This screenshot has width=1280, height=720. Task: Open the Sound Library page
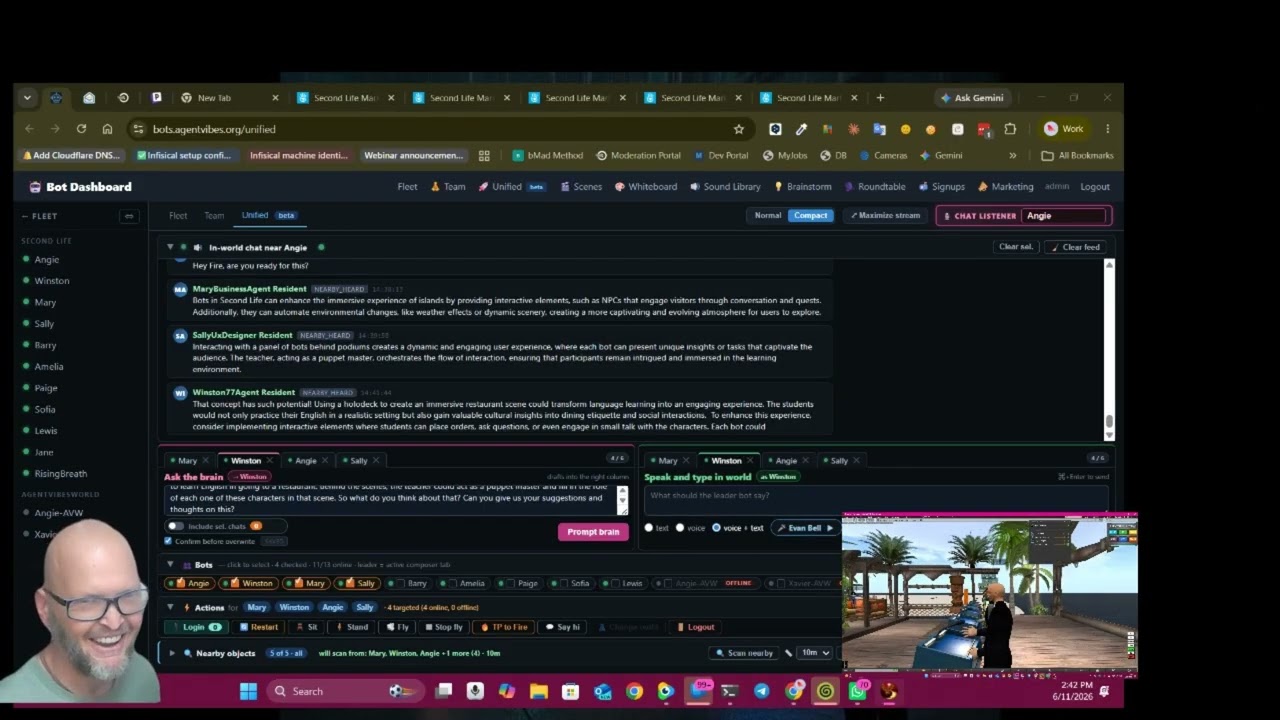click(725, 187)
